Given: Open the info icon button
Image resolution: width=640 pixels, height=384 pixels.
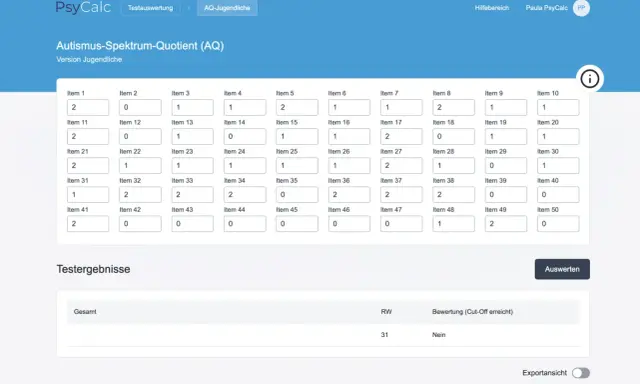Looking at the screenshot, I should [x=589, y=79].
